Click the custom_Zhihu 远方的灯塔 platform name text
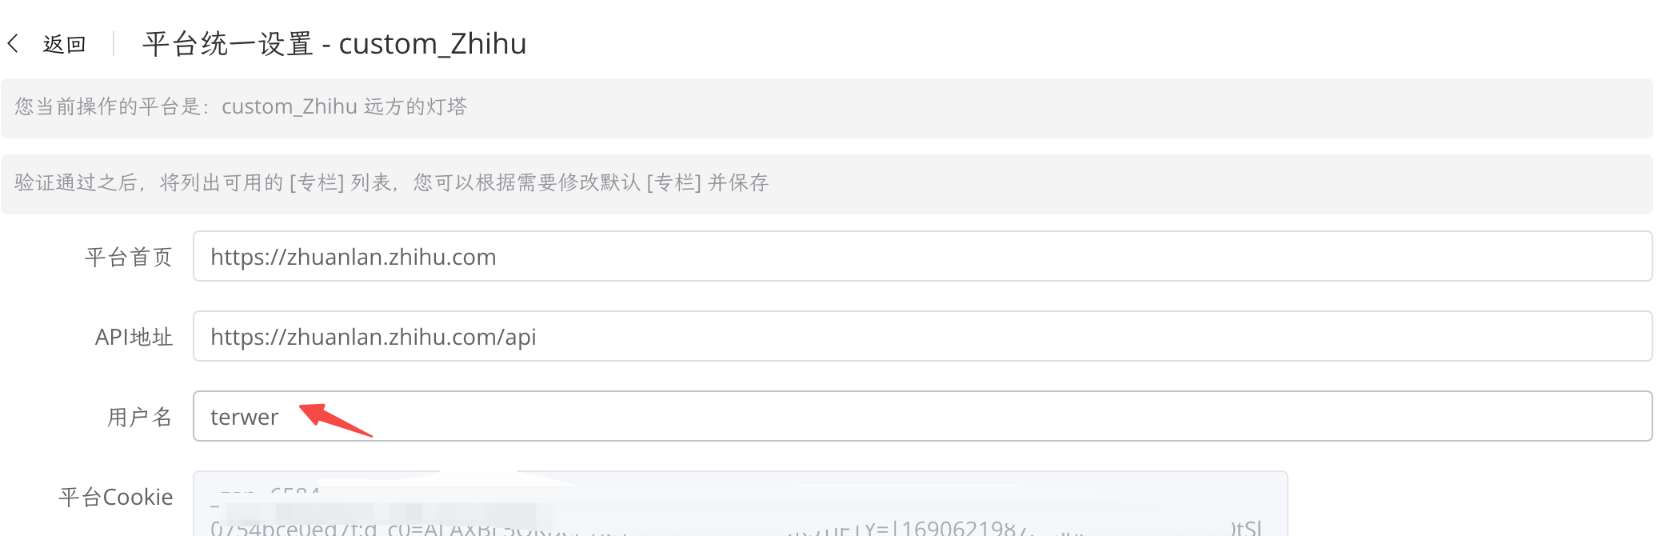The height and width of the screenshot is (536, 1678). coord(344,107)
